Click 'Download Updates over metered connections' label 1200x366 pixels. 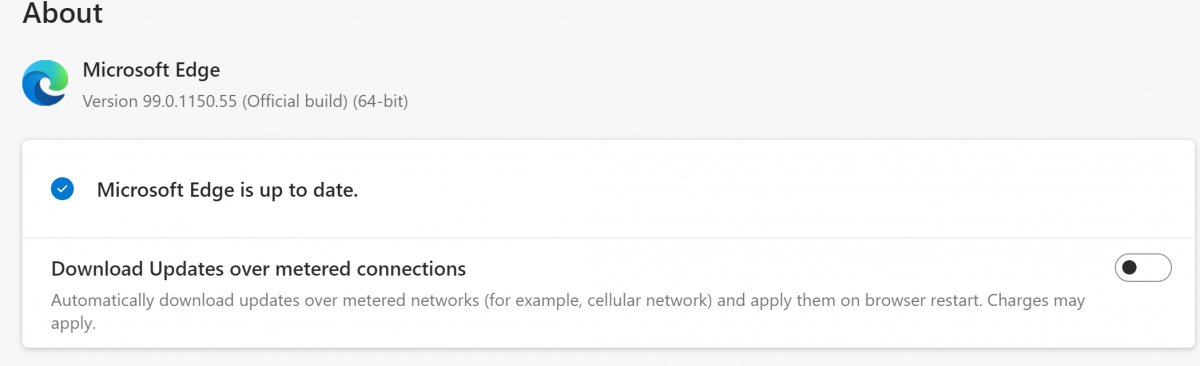click(258, 268)
